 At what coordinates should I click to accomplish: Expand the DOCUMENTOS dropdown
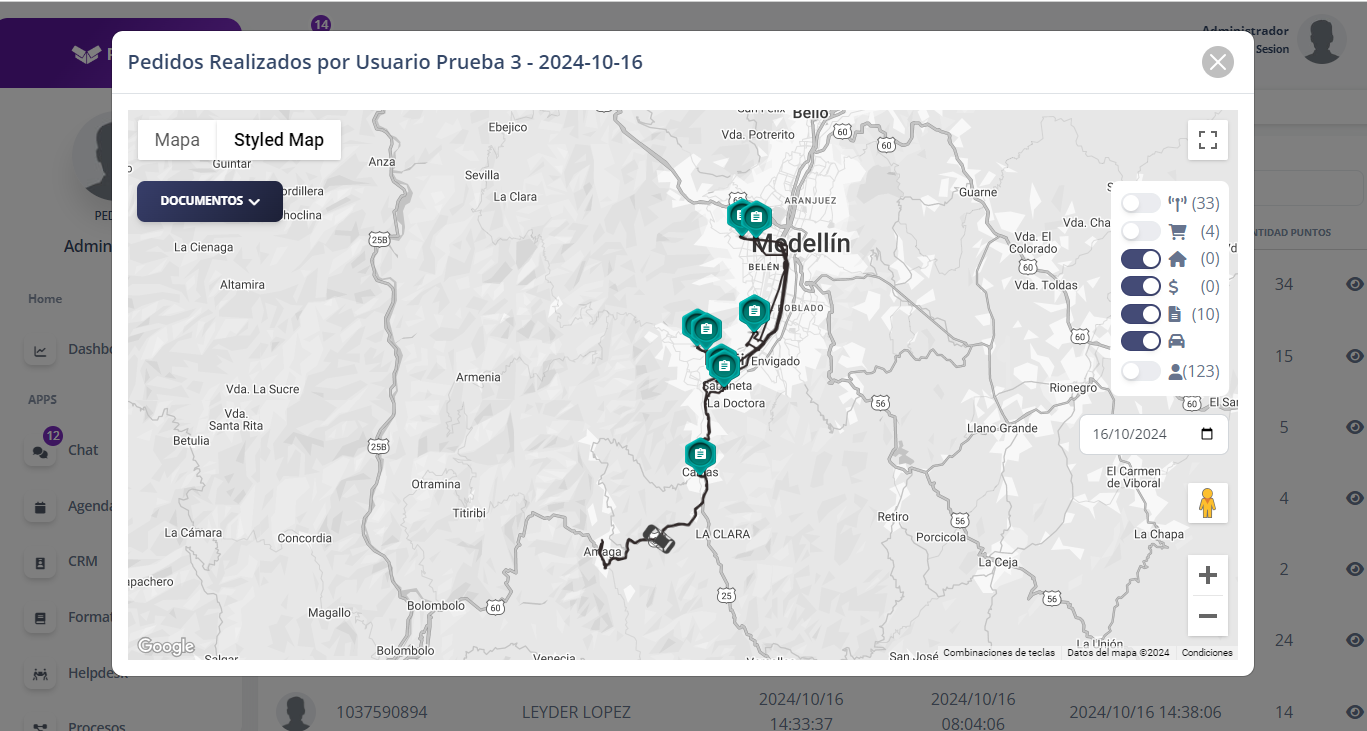[210, 201]
